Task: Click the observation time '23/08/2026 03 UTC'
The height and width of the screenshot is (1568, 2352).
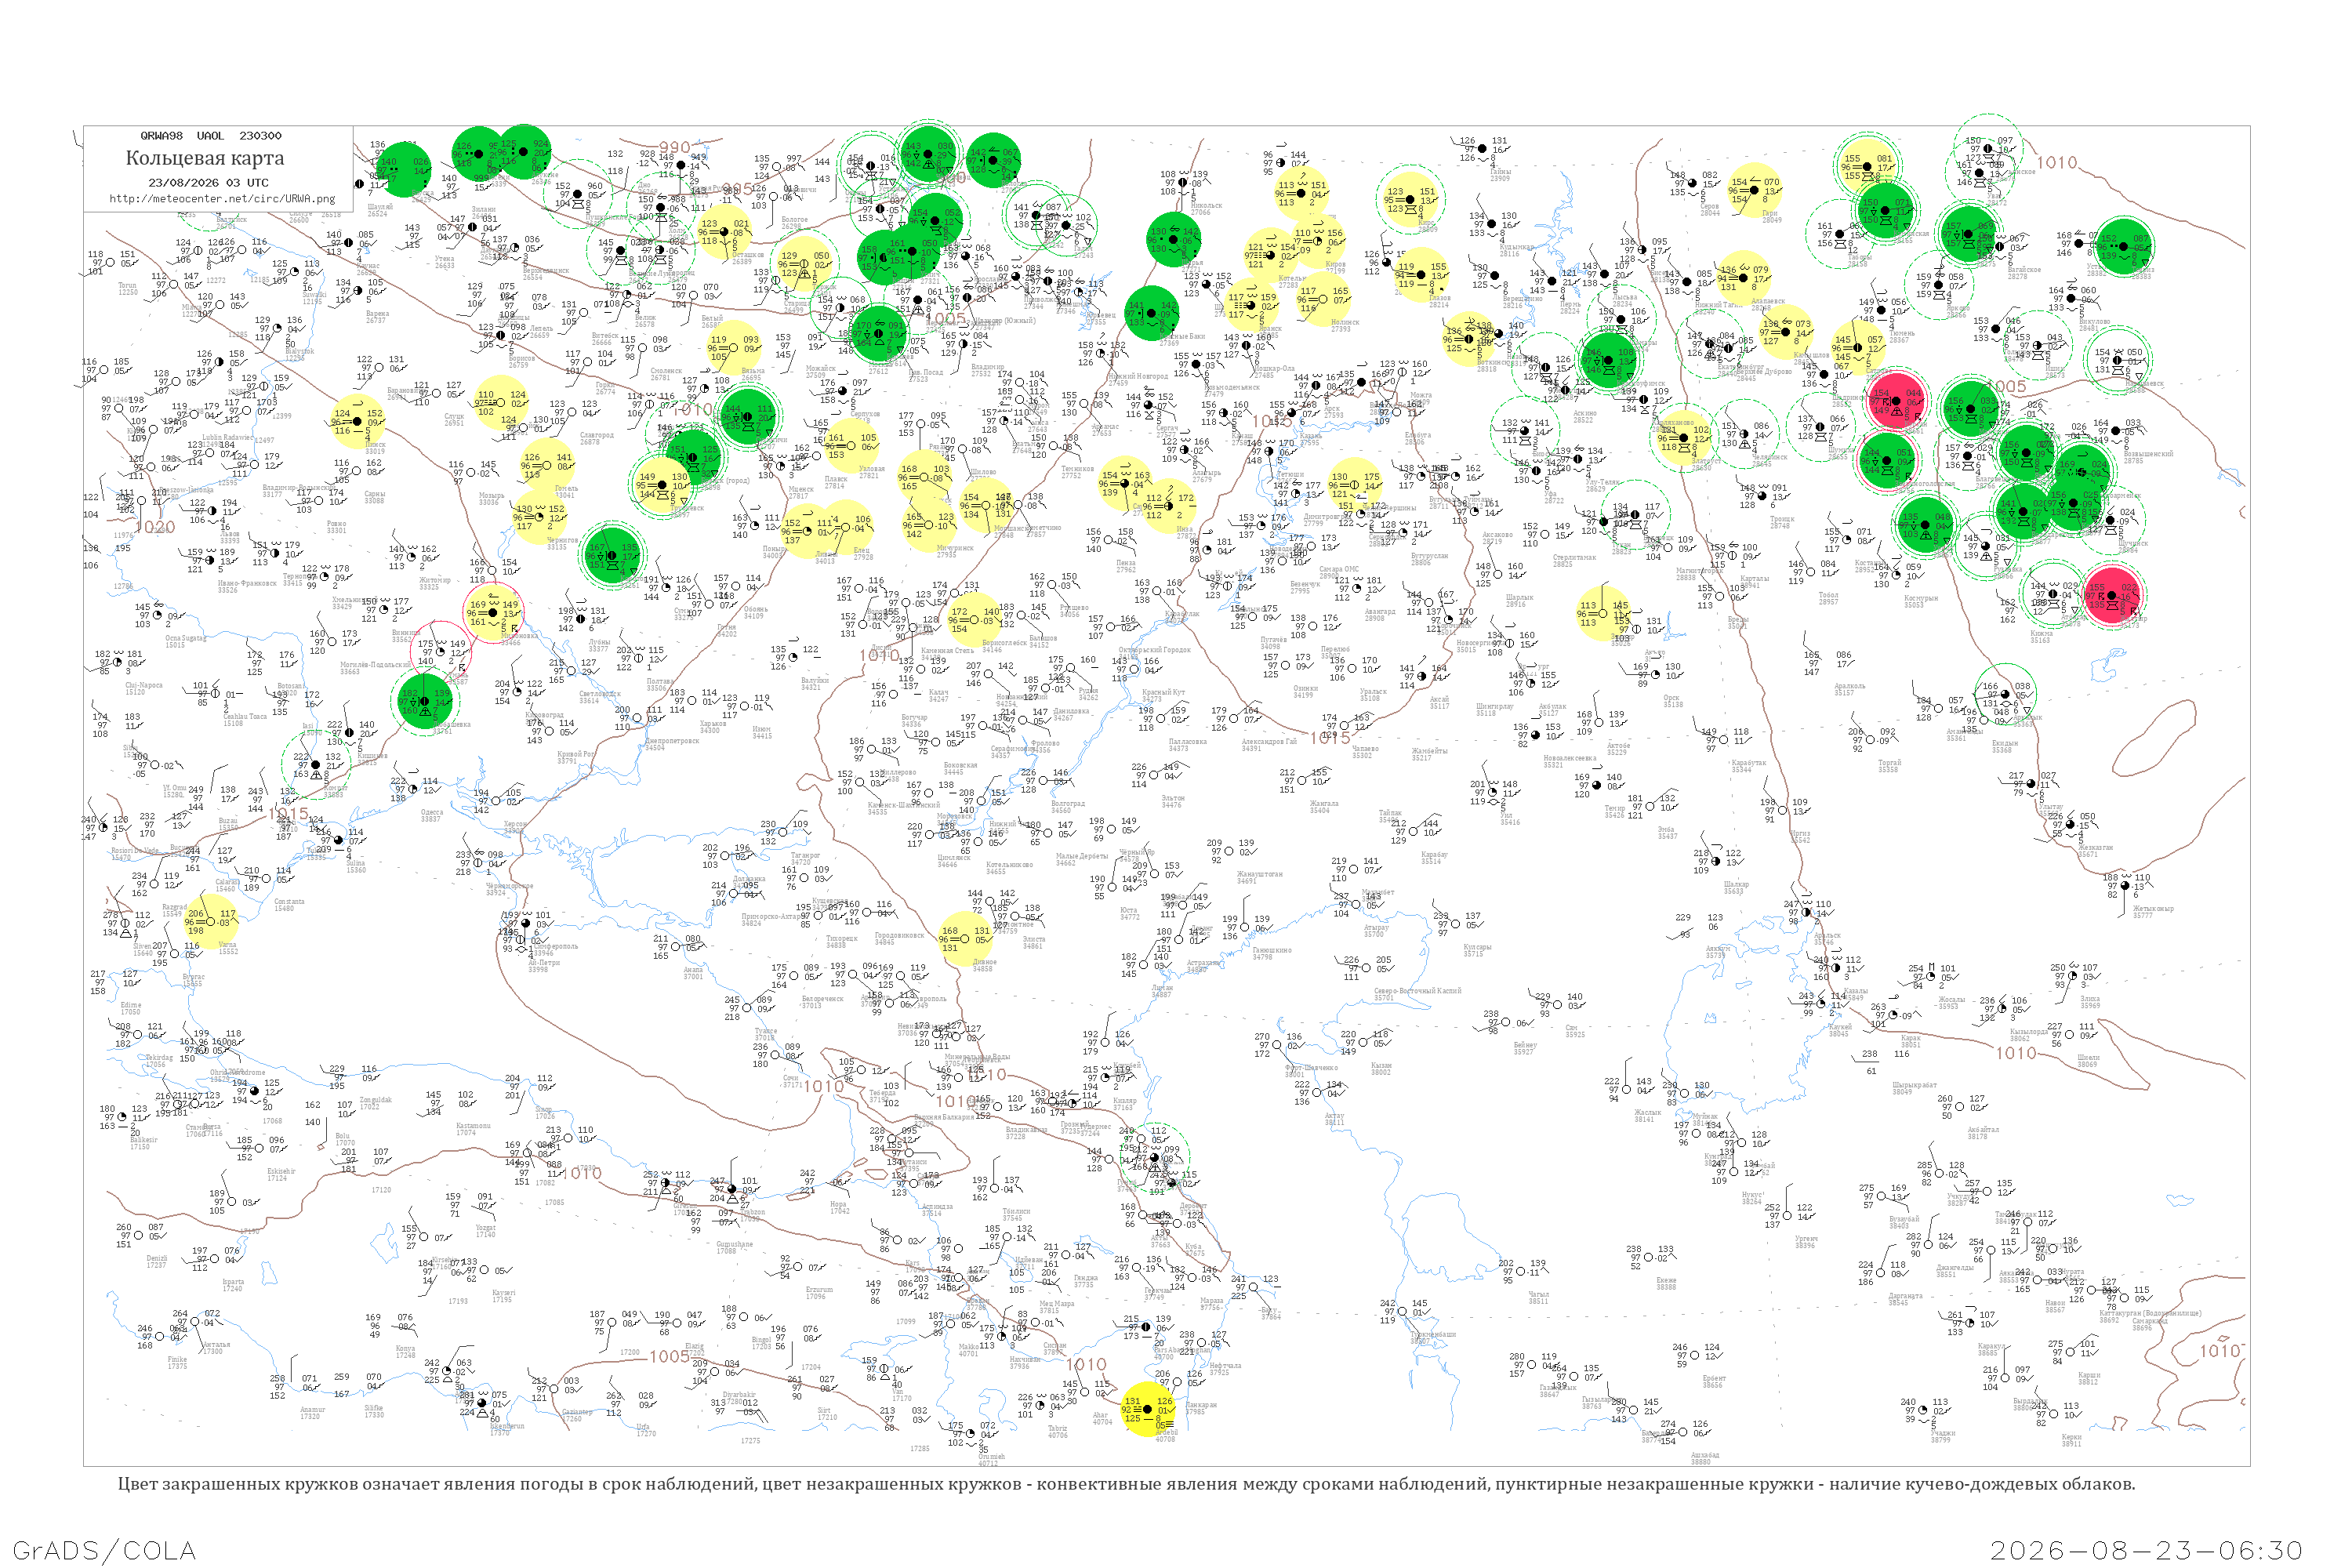Action: coord(208,183)
